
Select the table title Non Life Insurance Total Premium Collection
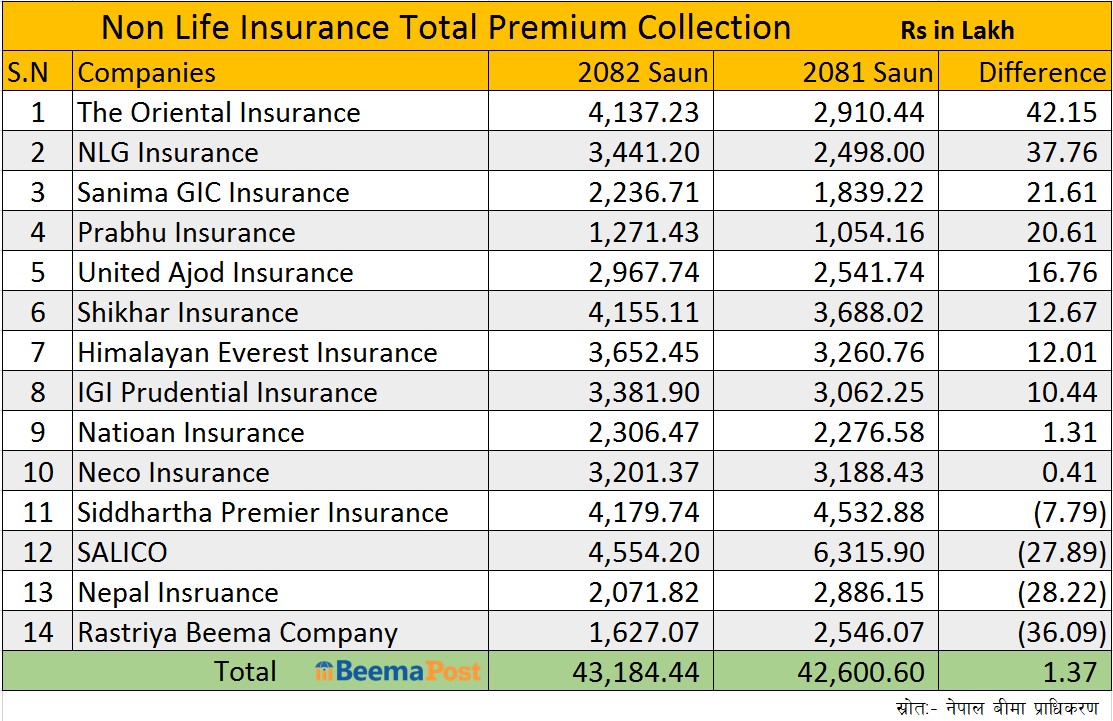point(446,27)
